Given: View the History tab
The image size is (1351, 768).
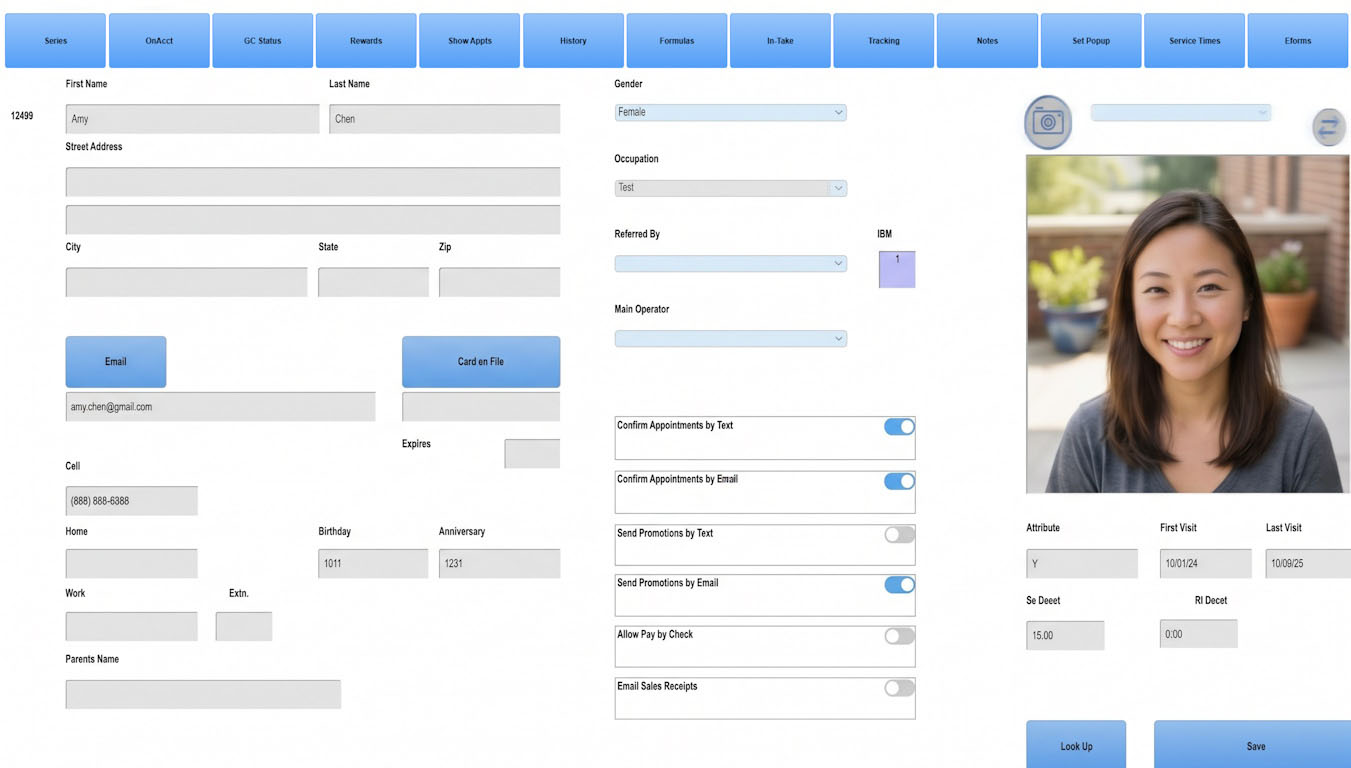Looking at the screenshot, I should [x=573, y=41].
